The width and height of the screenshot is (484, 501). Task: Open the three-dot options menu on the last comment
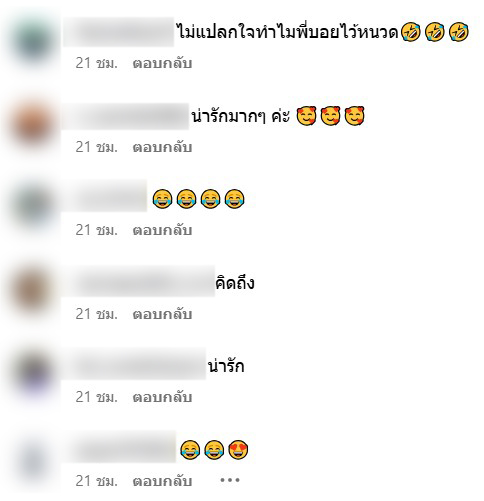230,480
